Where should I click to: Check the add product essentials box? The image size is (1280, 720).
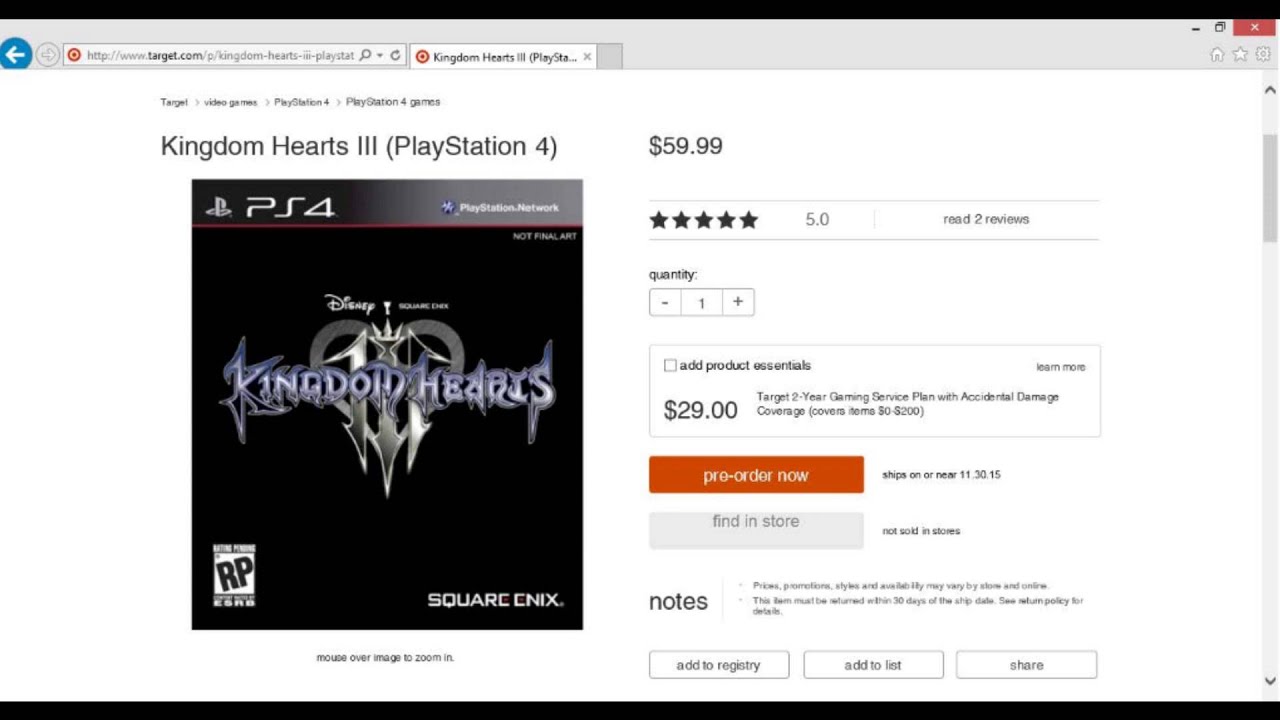tap(670, 366)
